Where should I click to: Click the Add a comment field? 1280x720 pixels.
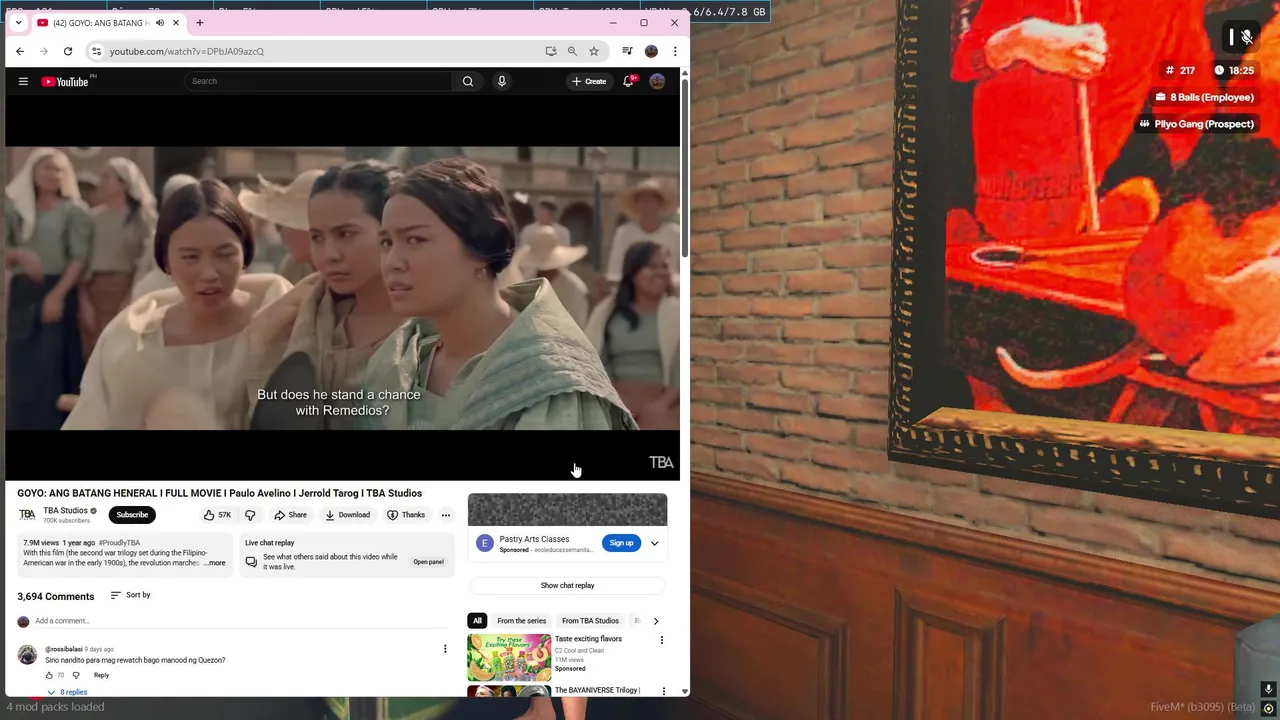240,621
